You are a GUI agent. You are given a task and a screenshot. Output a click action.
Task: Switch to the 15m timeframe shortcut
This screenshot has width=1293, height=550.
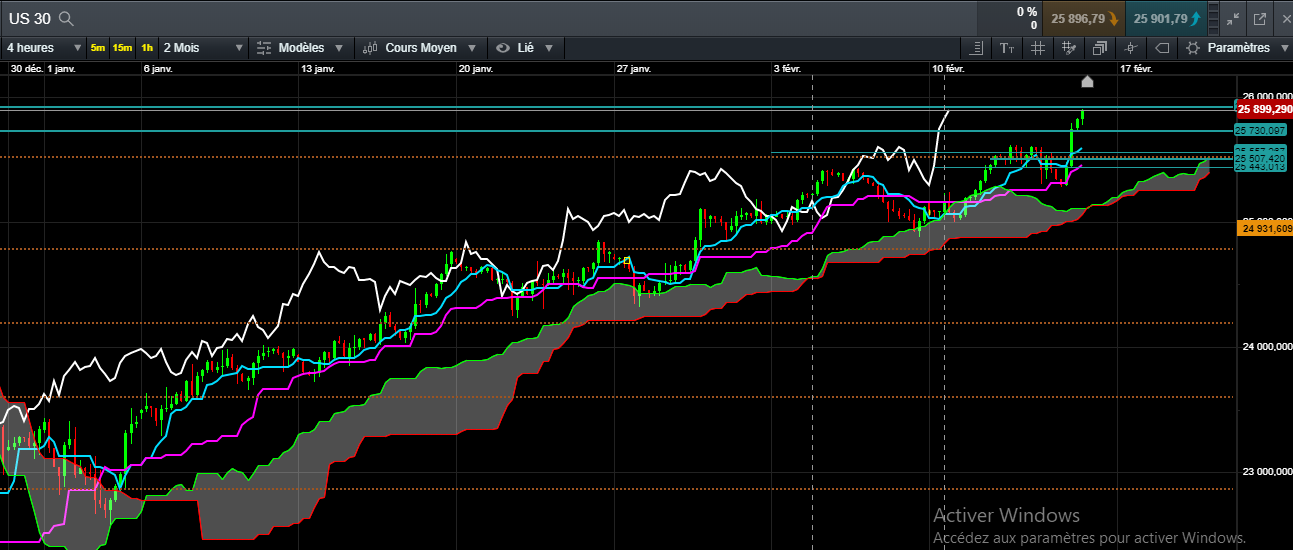click(122, 47)
